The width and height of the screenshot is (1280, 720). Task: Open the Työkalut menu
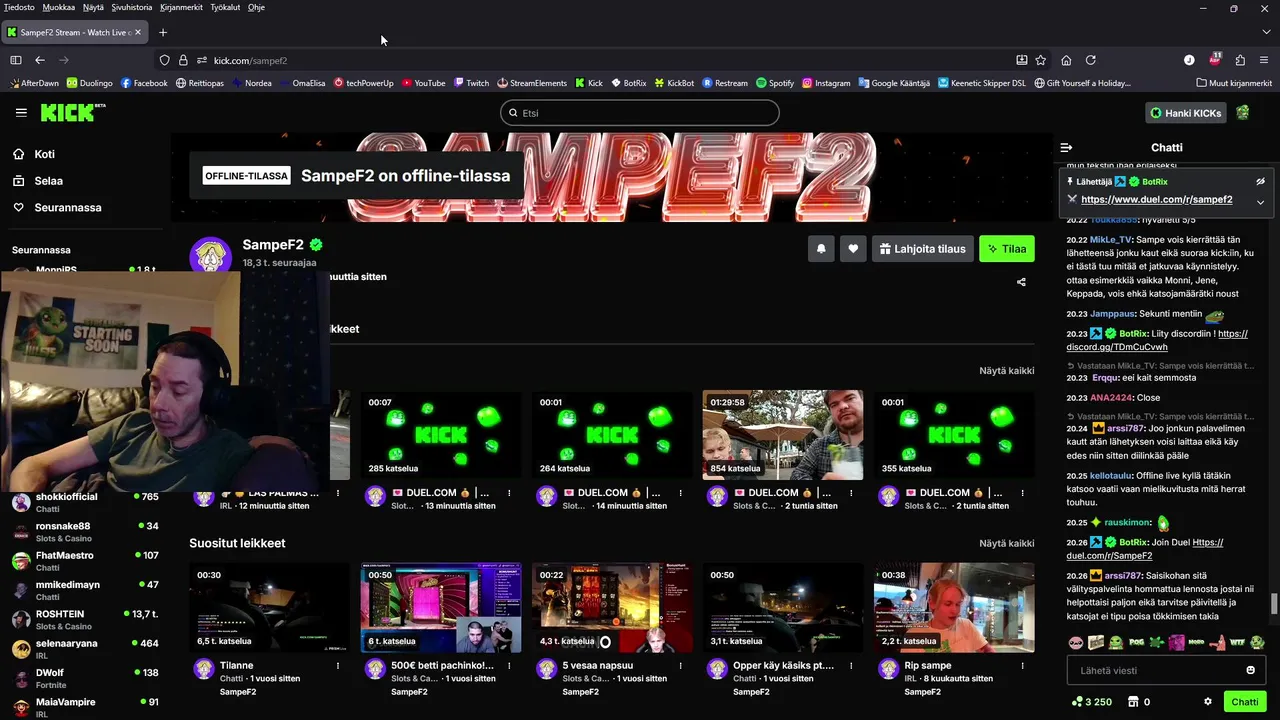[x=224, y=7]
